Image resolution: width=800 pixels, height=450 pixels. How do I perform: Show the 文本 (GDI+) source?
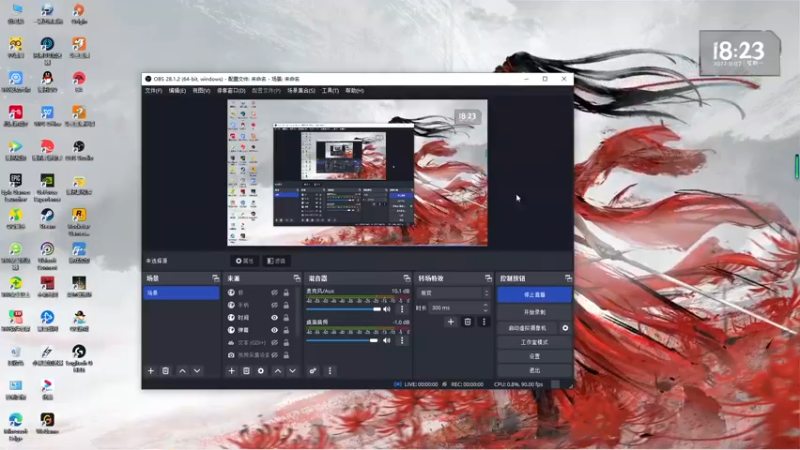pos(274,342)
